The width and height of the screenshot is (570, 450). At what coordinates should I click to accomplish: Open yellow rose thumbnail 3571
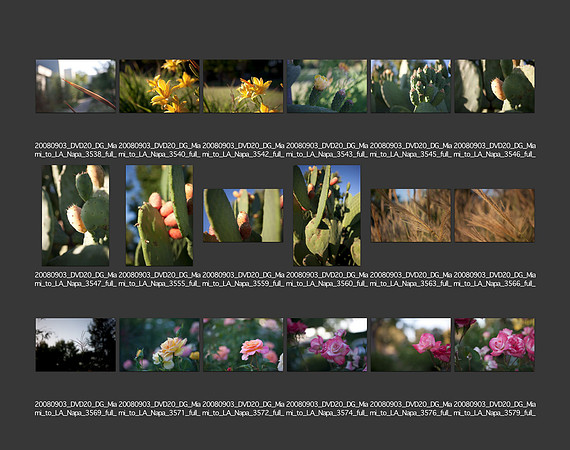160,345
